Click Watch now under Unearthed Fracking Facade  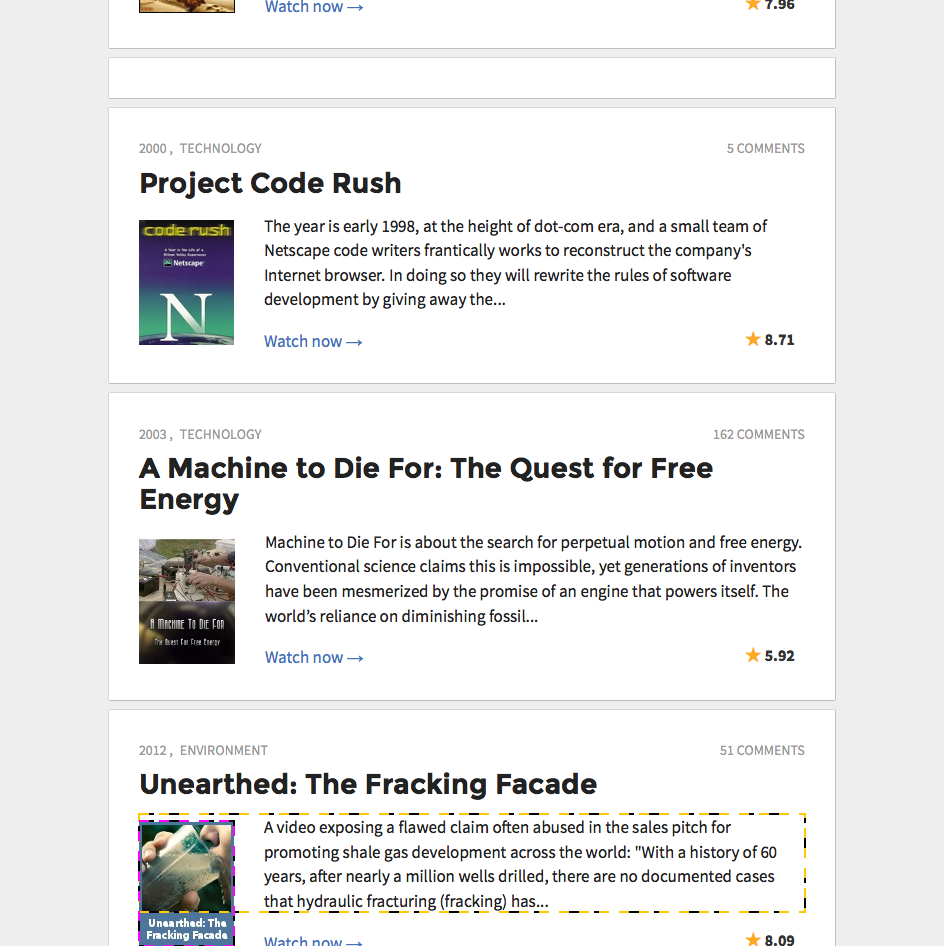[313, 940]
